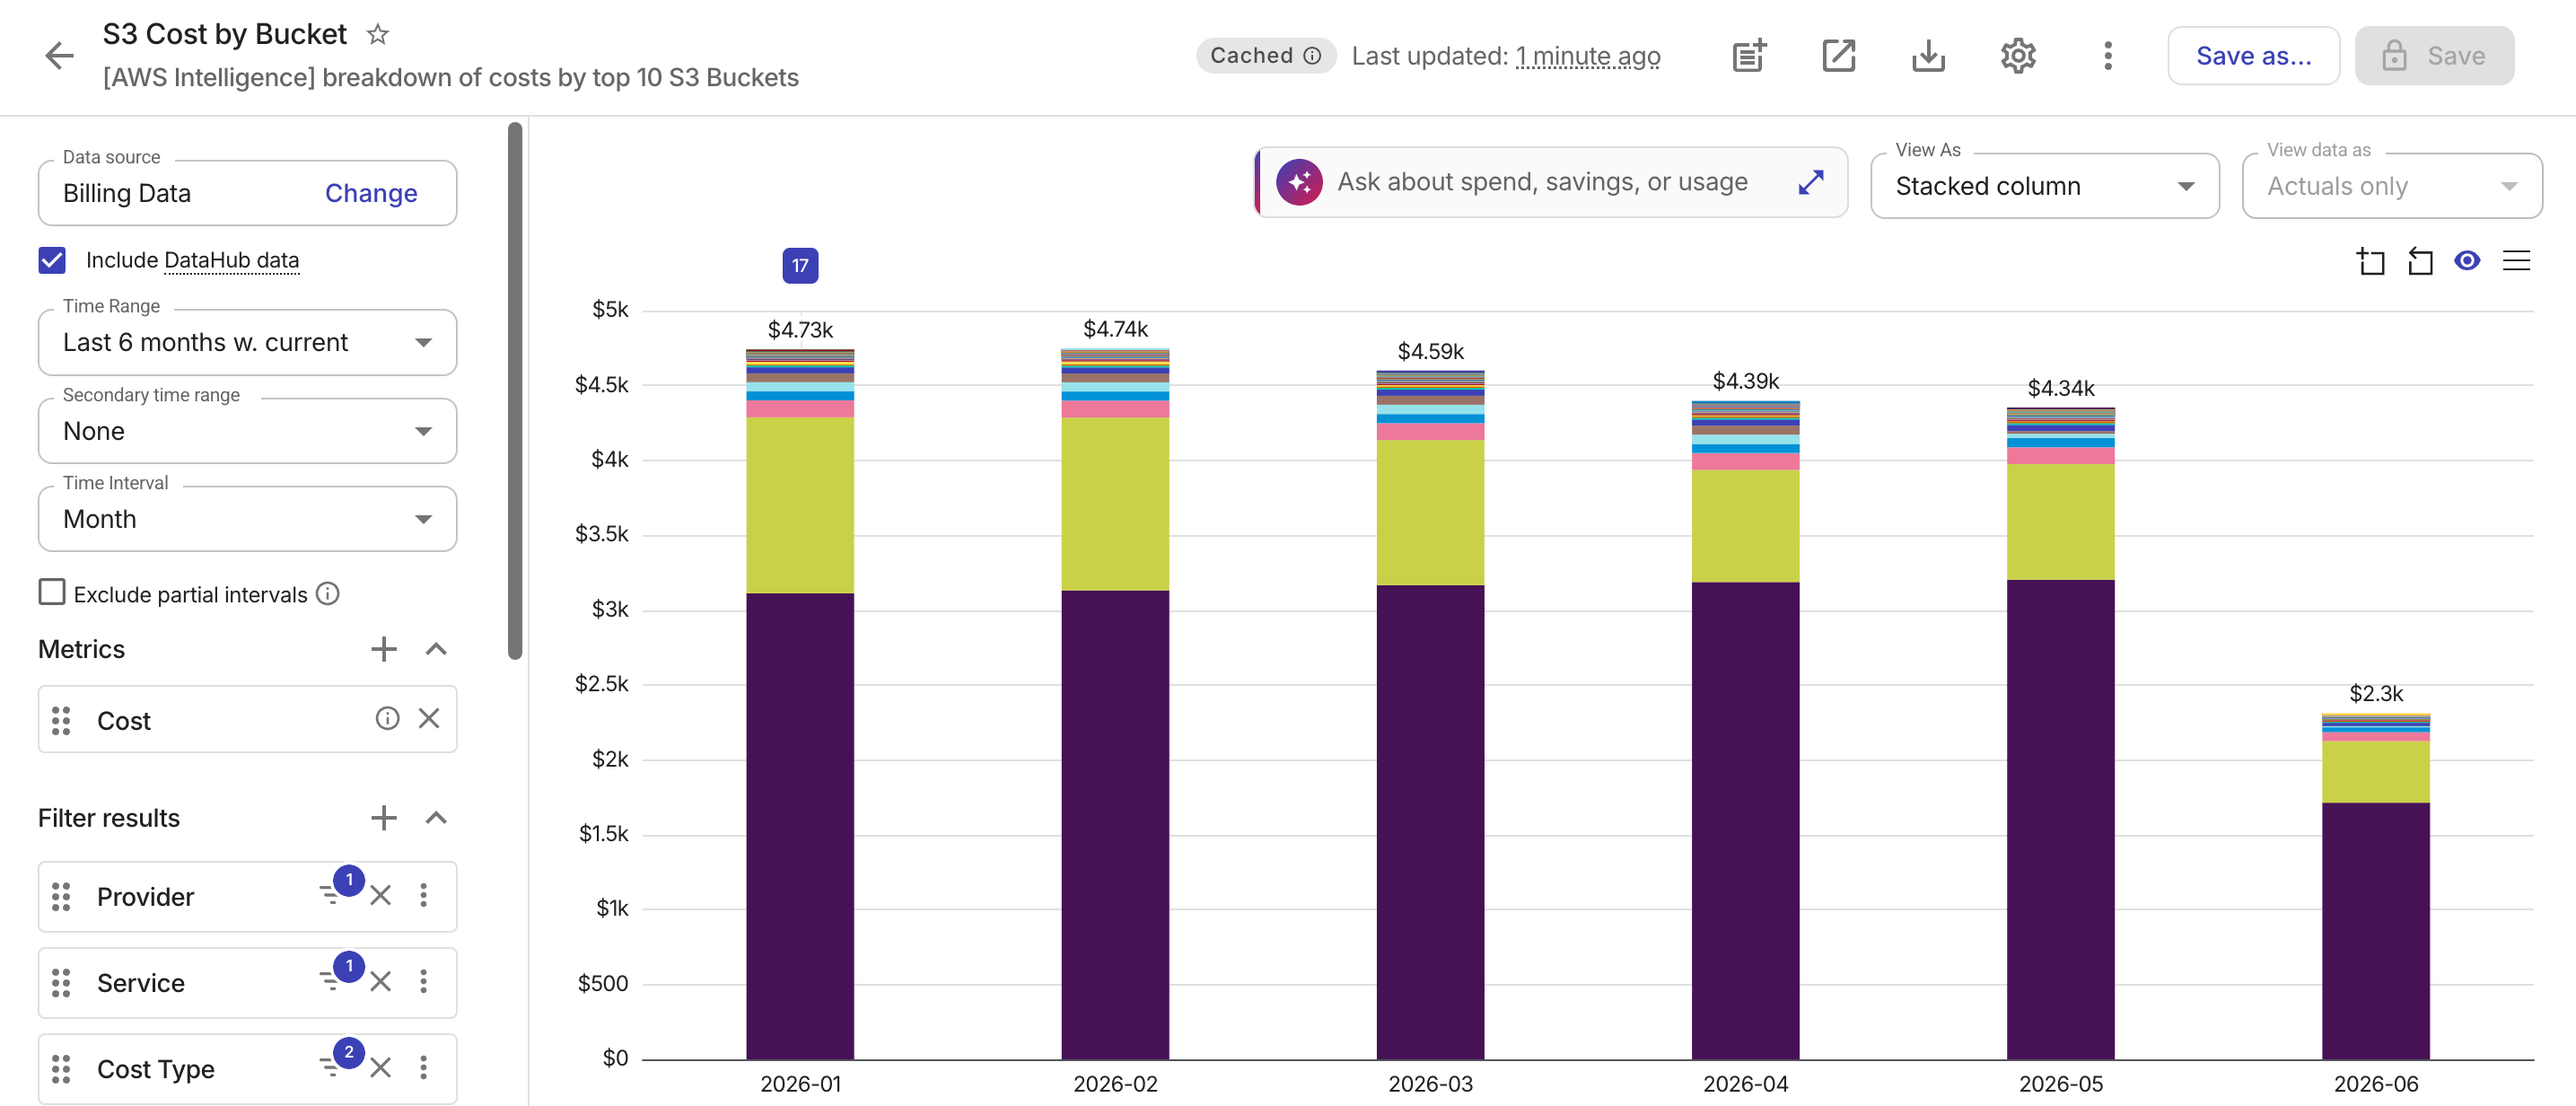
Task: Add a new metric with plus icon
Action: click(384, 649)
